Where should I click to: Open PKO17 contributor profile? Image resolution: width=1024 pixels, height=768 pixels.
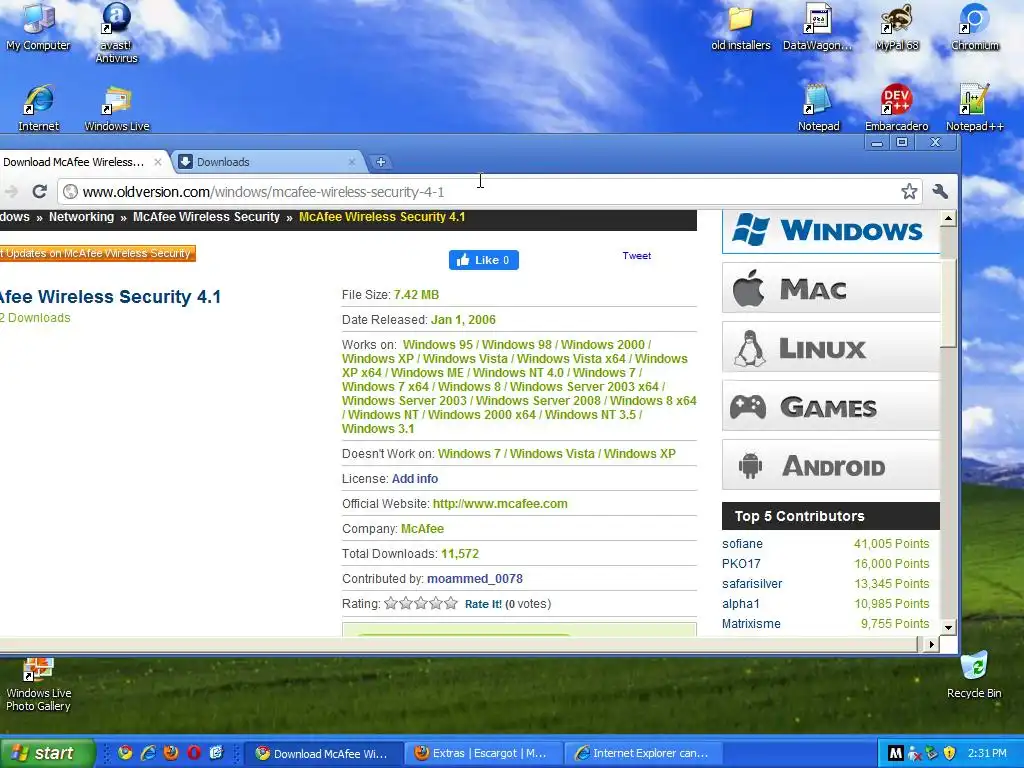[x=741, y=564]
